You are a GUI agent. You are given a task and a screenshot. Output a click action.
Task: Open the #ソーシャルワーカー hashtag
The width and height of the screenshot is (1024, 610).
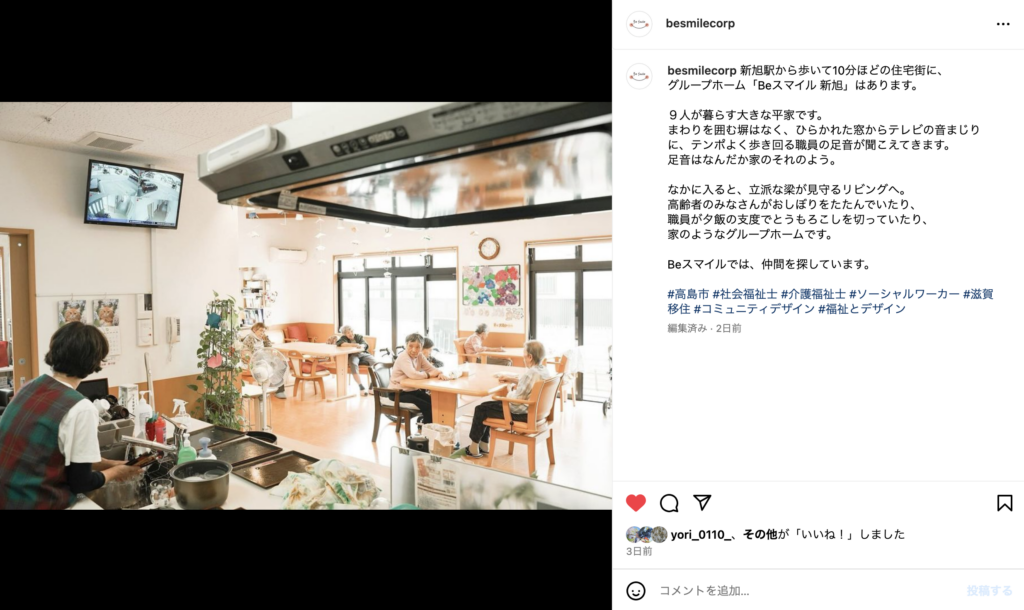pos(904,294)
